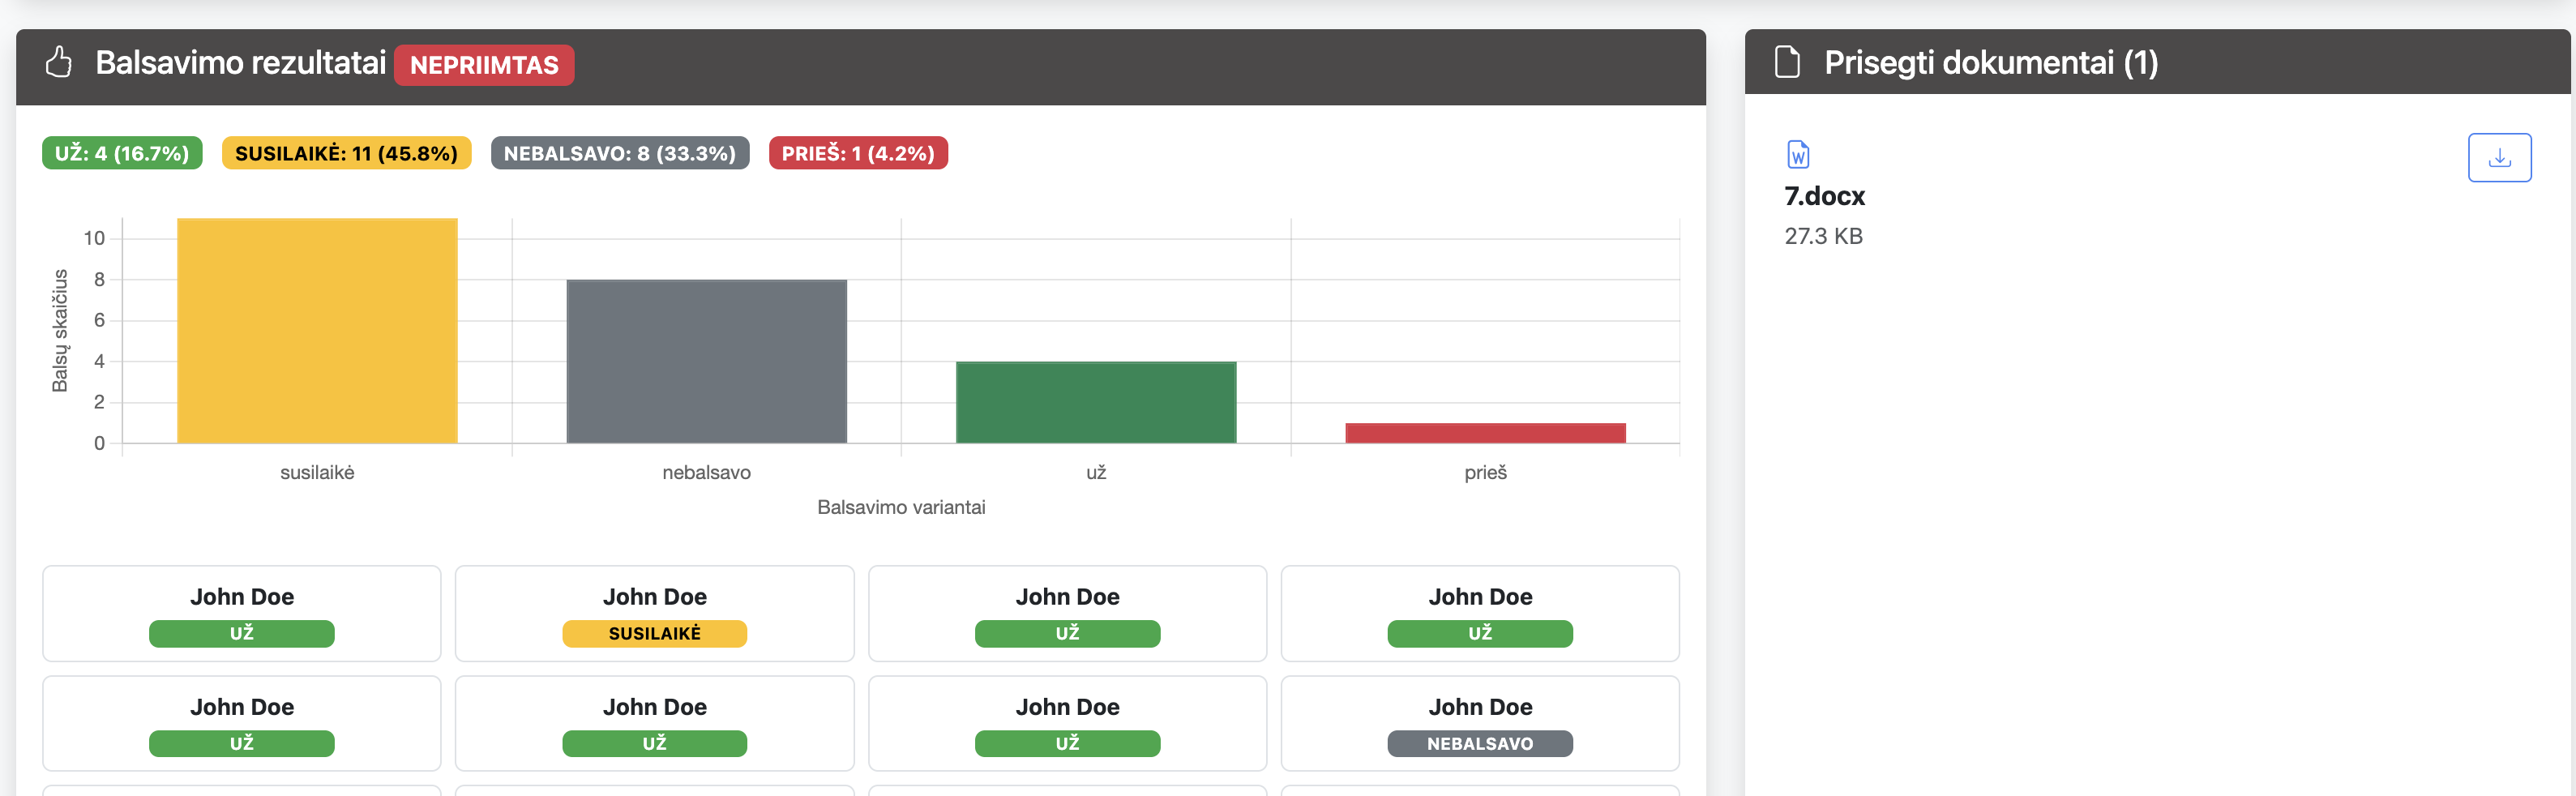Click the Prisegti dokumentai (1) panel title

[1990, 63]
